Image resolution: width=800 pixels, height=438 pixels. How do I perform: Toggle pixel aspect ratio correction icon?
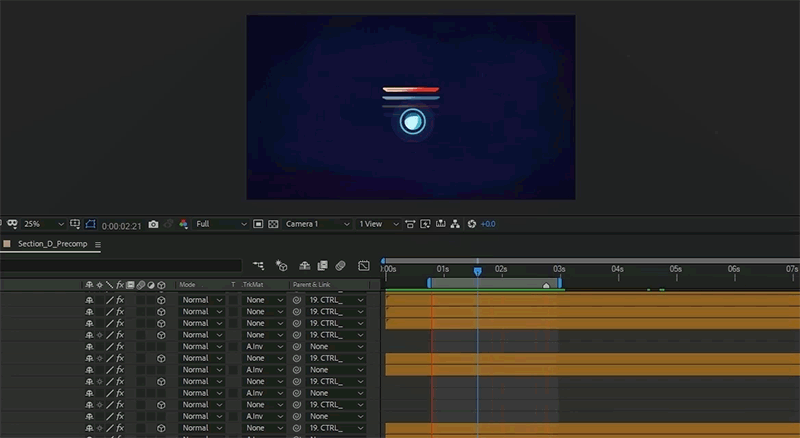[x=410, y=224]
